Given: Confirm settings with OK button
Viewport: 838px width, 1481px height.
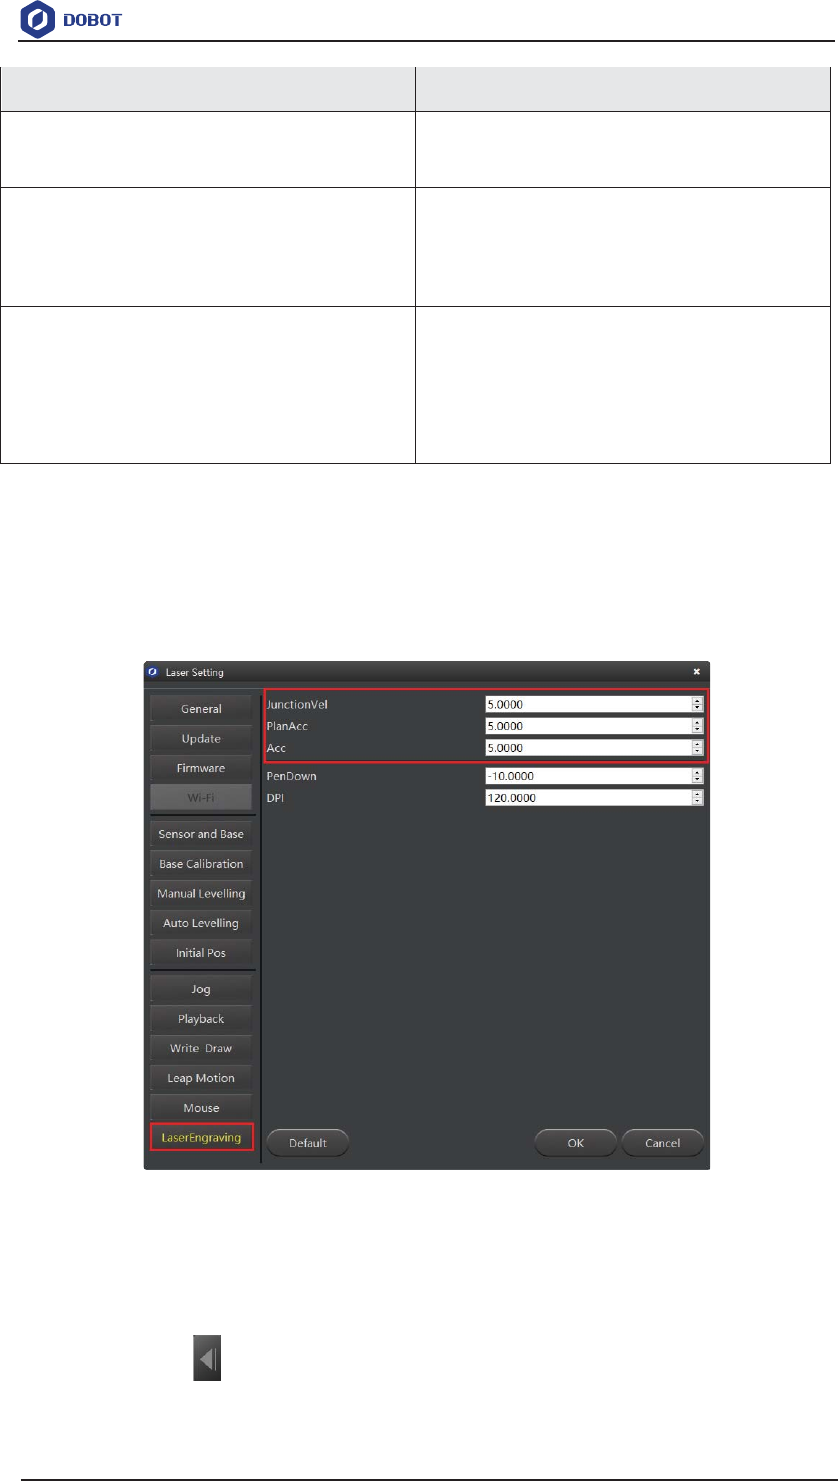Looking at the screenshot, I should point(576,1143).
